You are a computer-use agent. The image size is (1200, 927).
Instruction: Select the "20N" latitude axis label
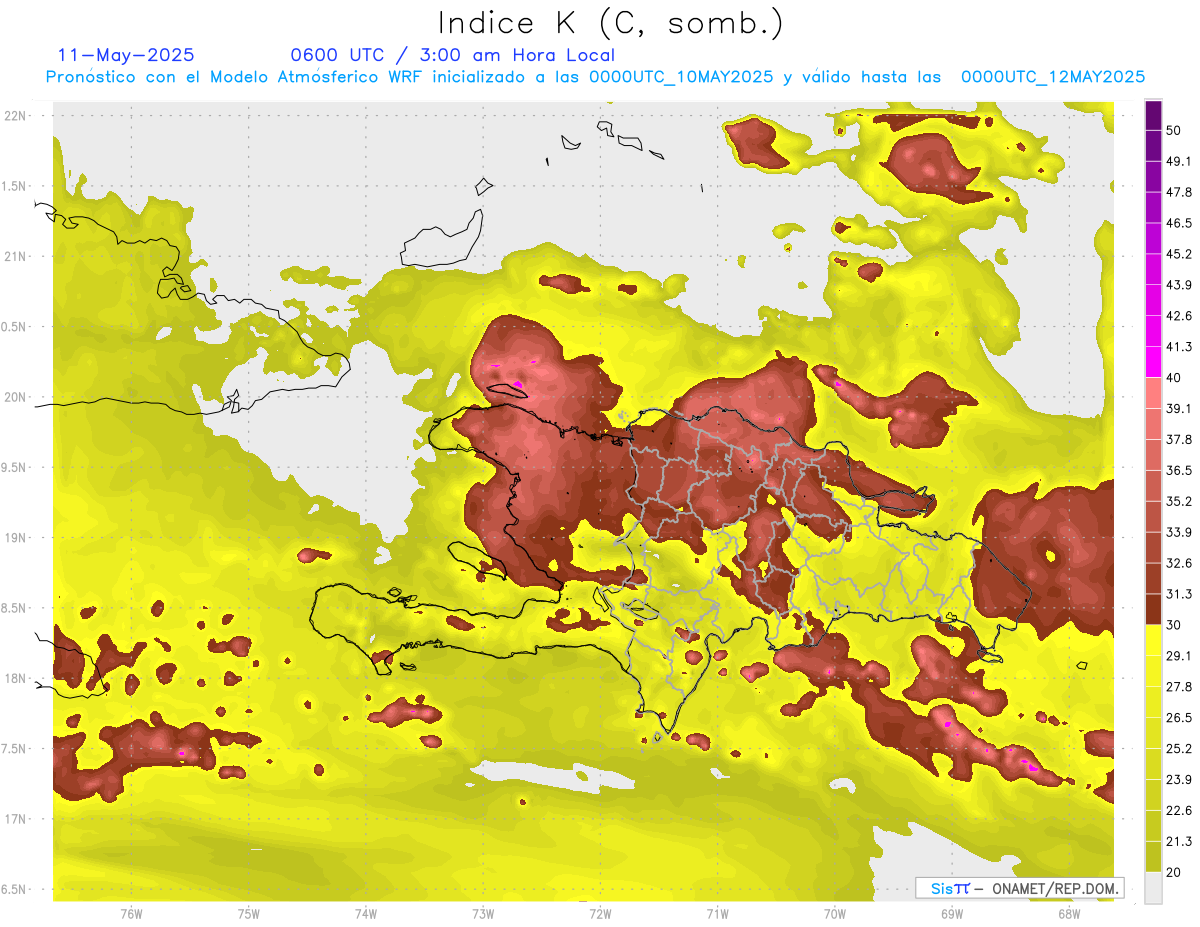pyautogui.click(x=15, y=397)
